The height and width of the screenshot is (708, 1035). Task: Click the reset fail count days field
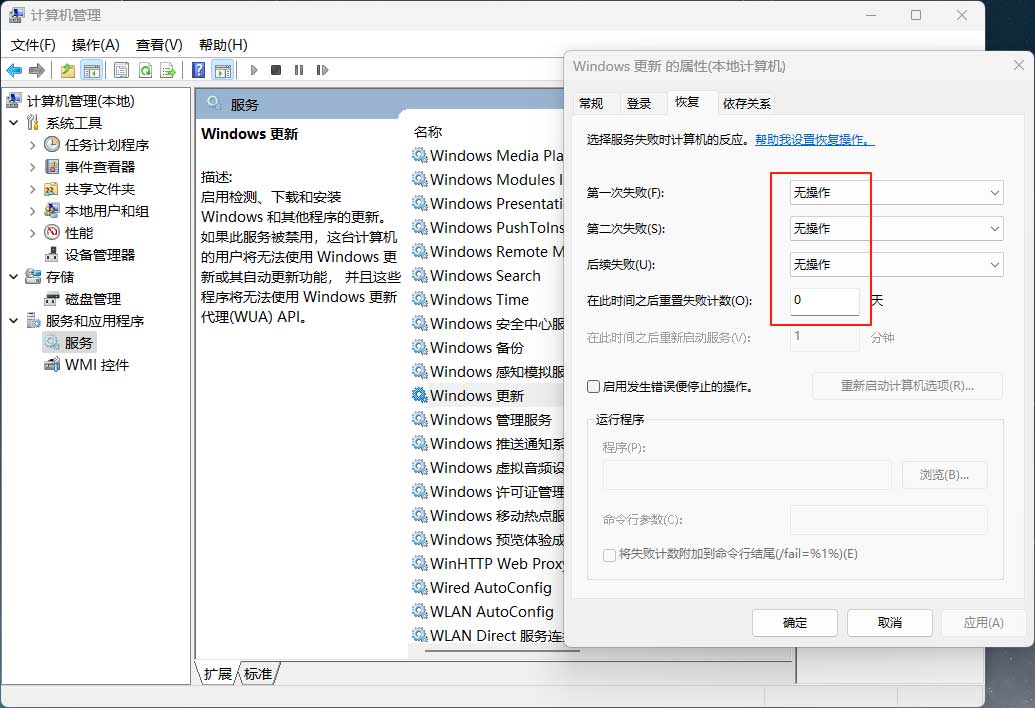pos(824,301)
